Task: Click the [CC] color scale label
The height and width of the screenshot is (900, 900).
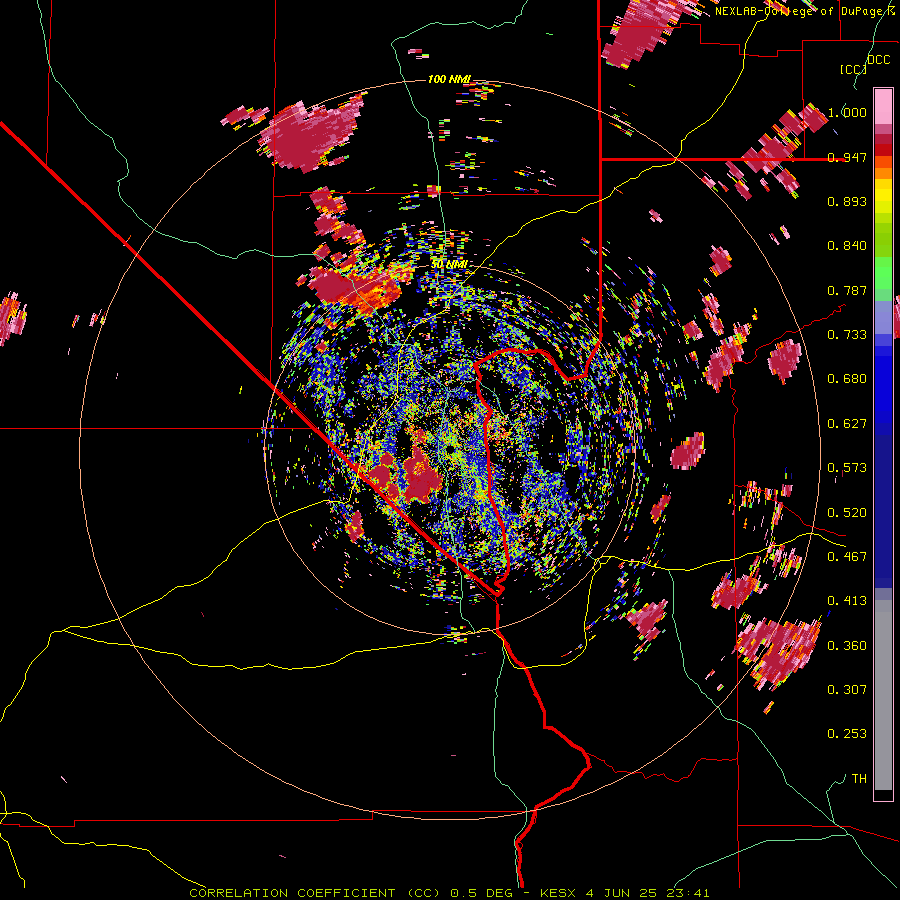Action: (853, 69)
